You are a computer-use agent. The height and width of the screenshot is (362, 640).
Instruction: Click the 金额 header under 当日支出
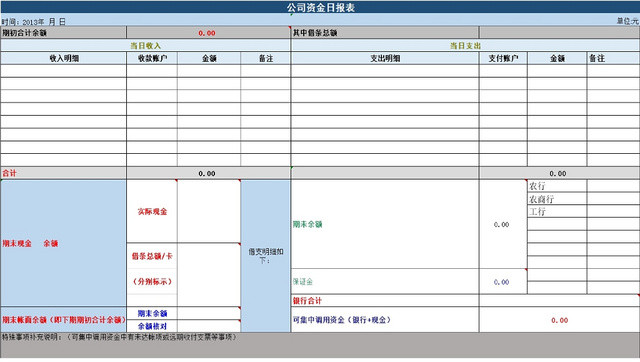point(557,58)
